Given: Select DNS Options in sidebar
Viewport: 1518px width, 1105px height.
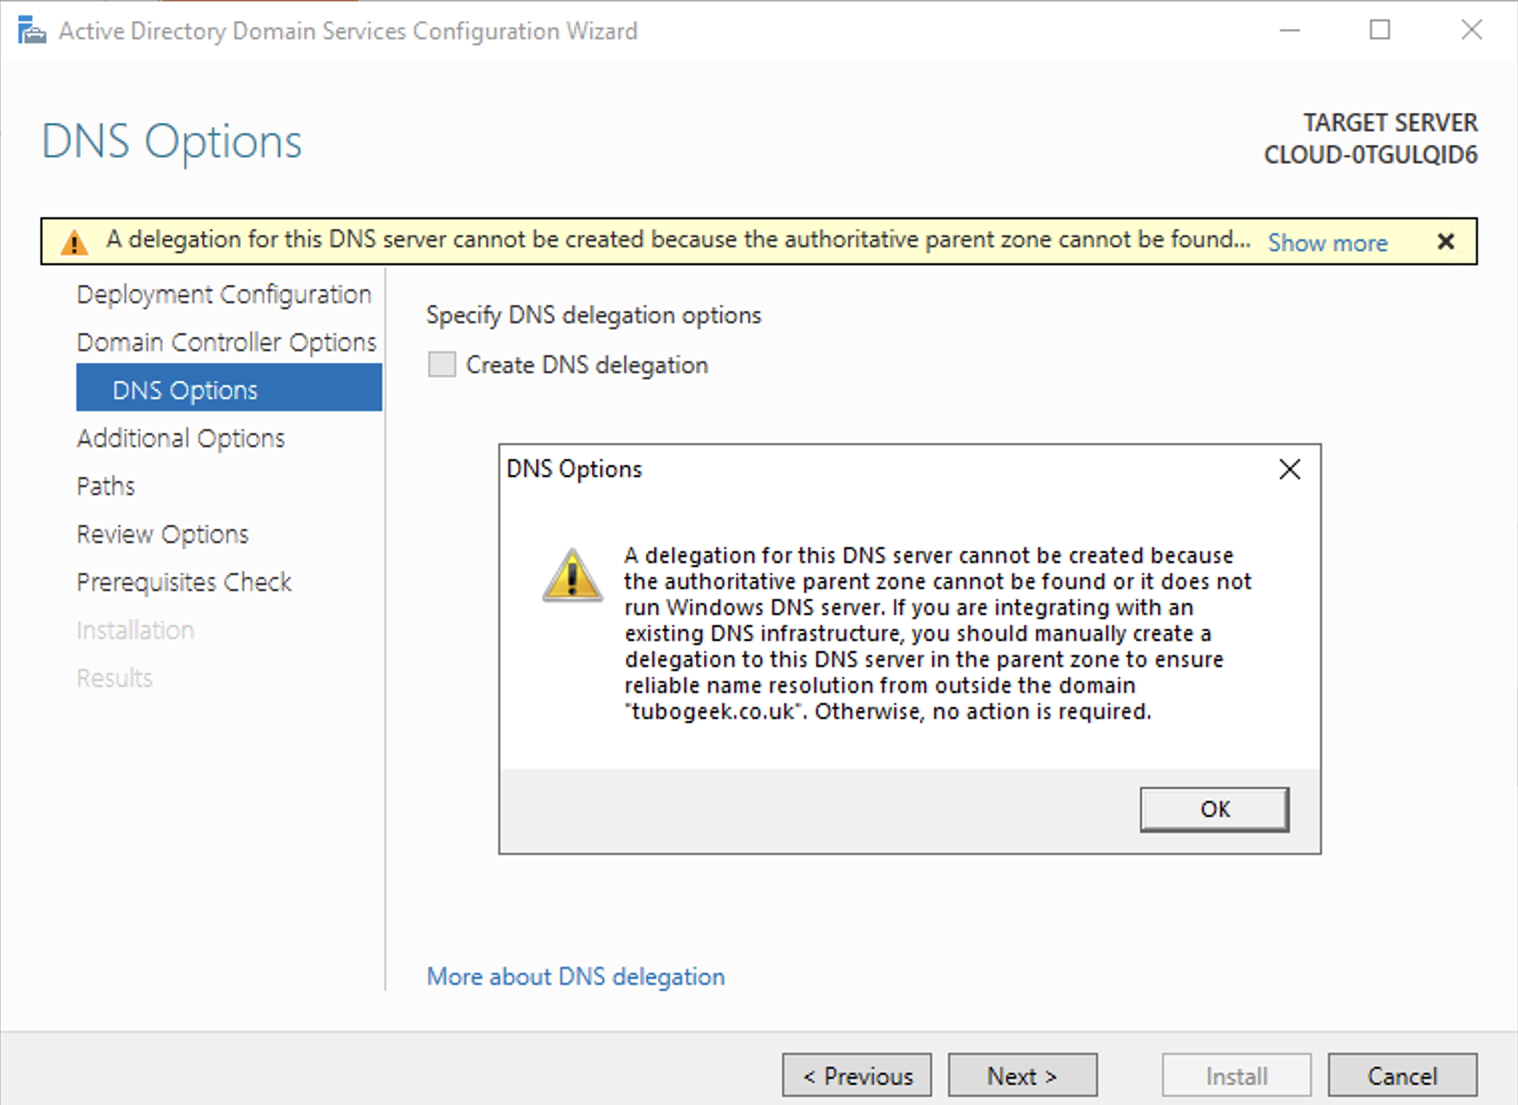Looking at the screenshot, I should point(229,388).
